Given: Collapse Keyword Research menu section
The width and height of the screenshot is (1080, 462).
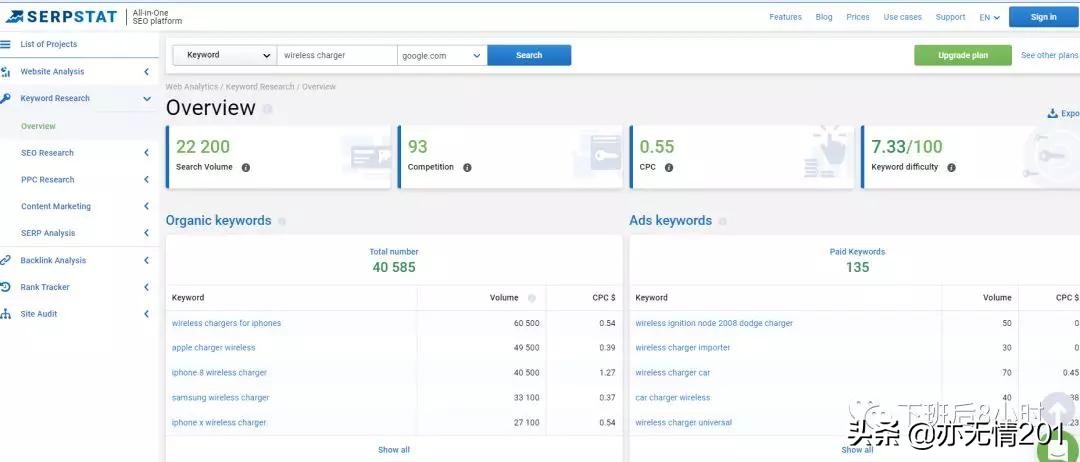Looking at the screenshot, I should (147, 98).
